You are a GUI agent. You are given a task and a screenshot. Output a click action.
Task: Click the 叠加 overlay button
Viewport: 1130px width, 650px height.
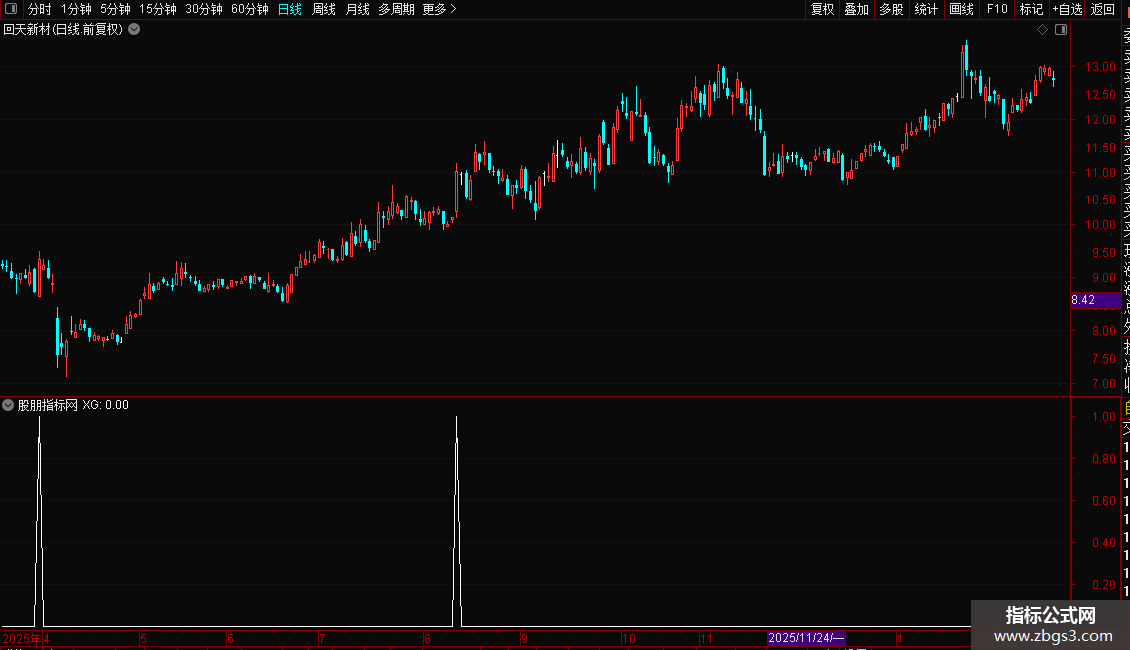click(x=857, y=9)
